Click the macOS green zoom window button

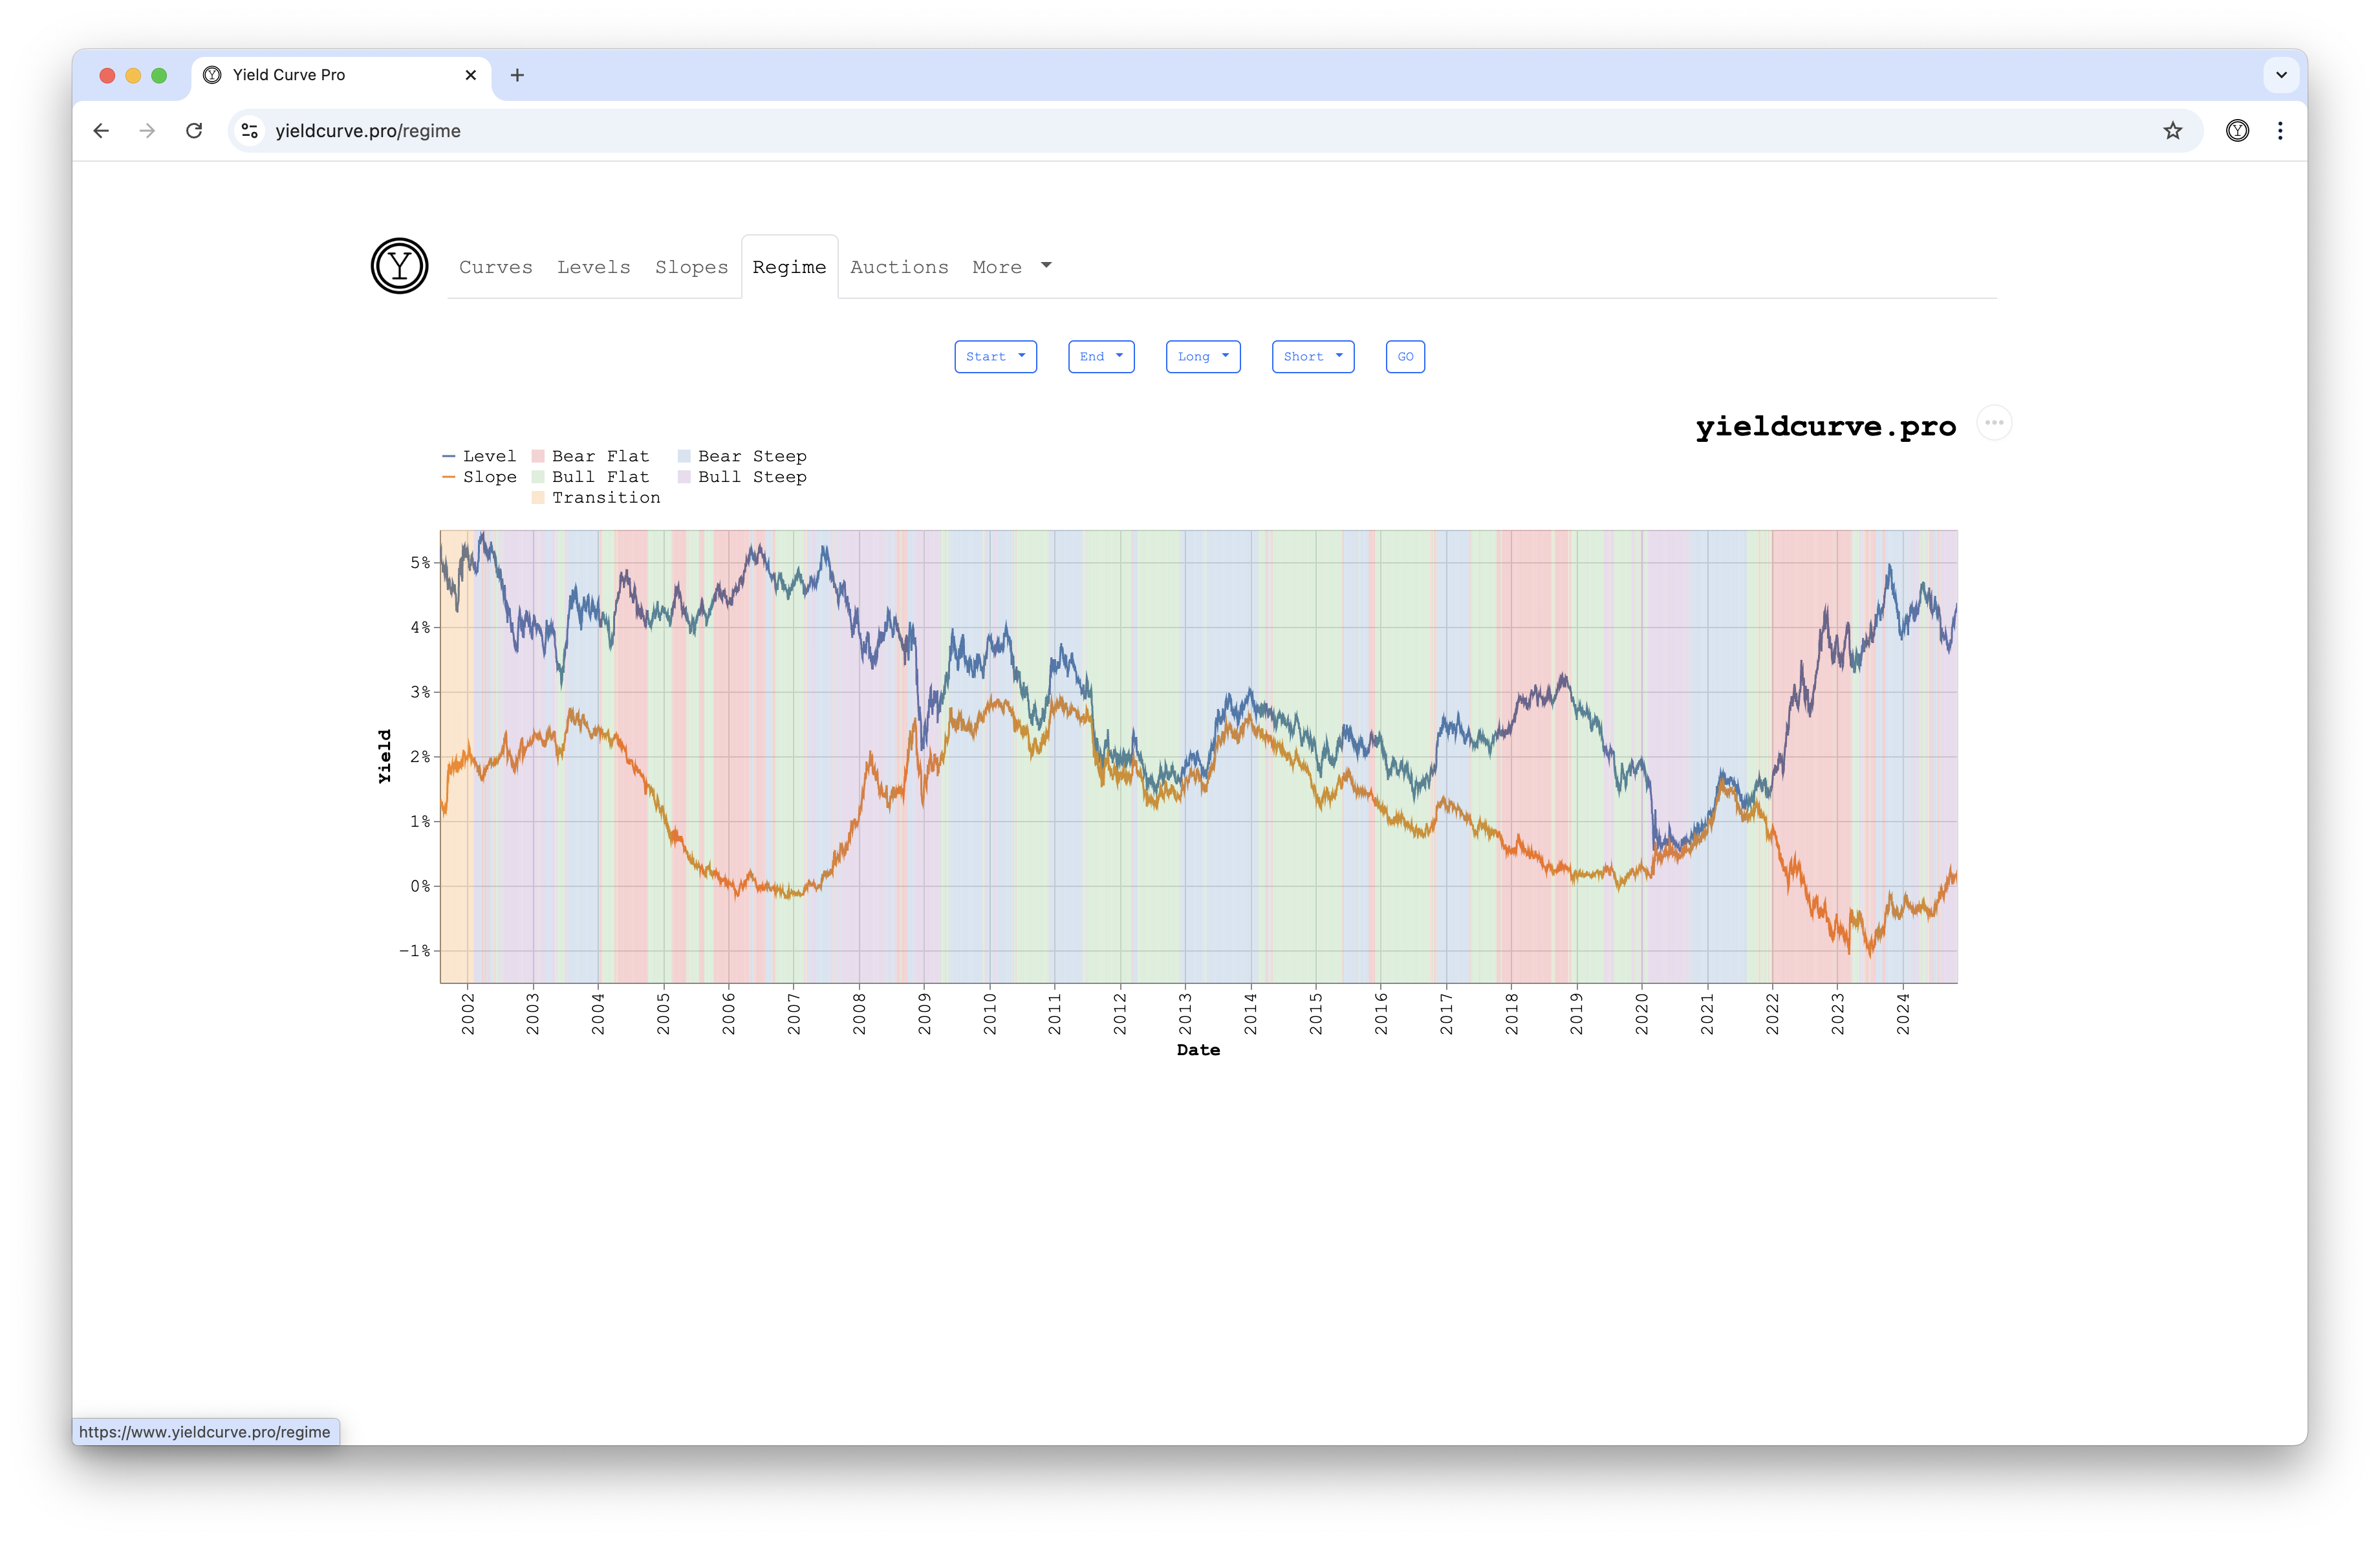(159, 75)
